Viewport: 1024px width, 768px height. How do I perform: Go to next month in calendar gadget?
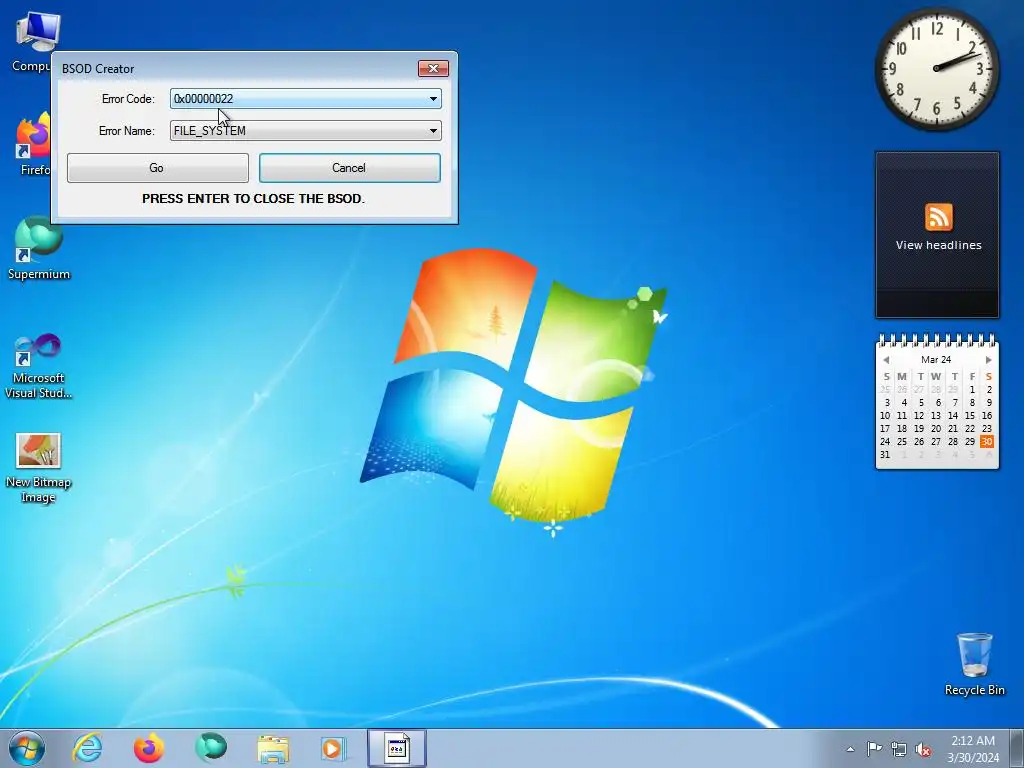point(988,360)
